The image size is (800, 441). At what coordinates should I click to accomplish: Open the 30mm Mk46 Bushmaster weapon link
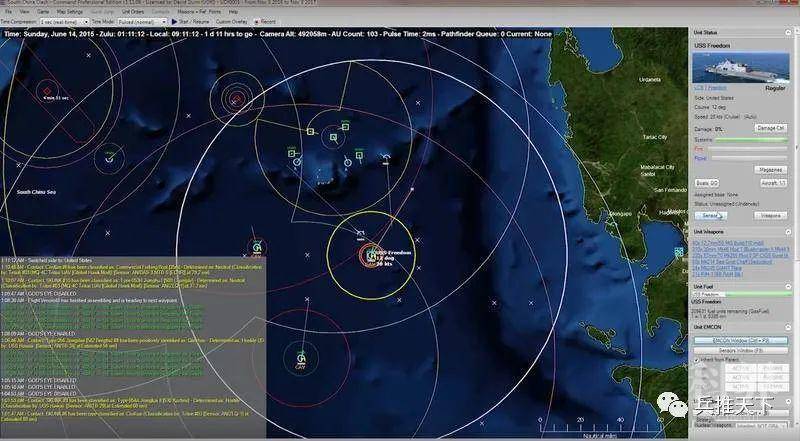coord(740,249)
